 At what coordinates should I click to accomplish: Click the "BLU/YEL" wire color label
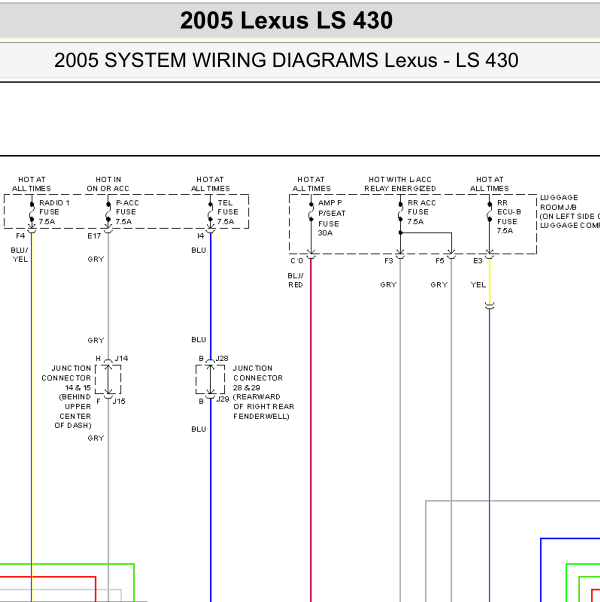tap(19, 255)
